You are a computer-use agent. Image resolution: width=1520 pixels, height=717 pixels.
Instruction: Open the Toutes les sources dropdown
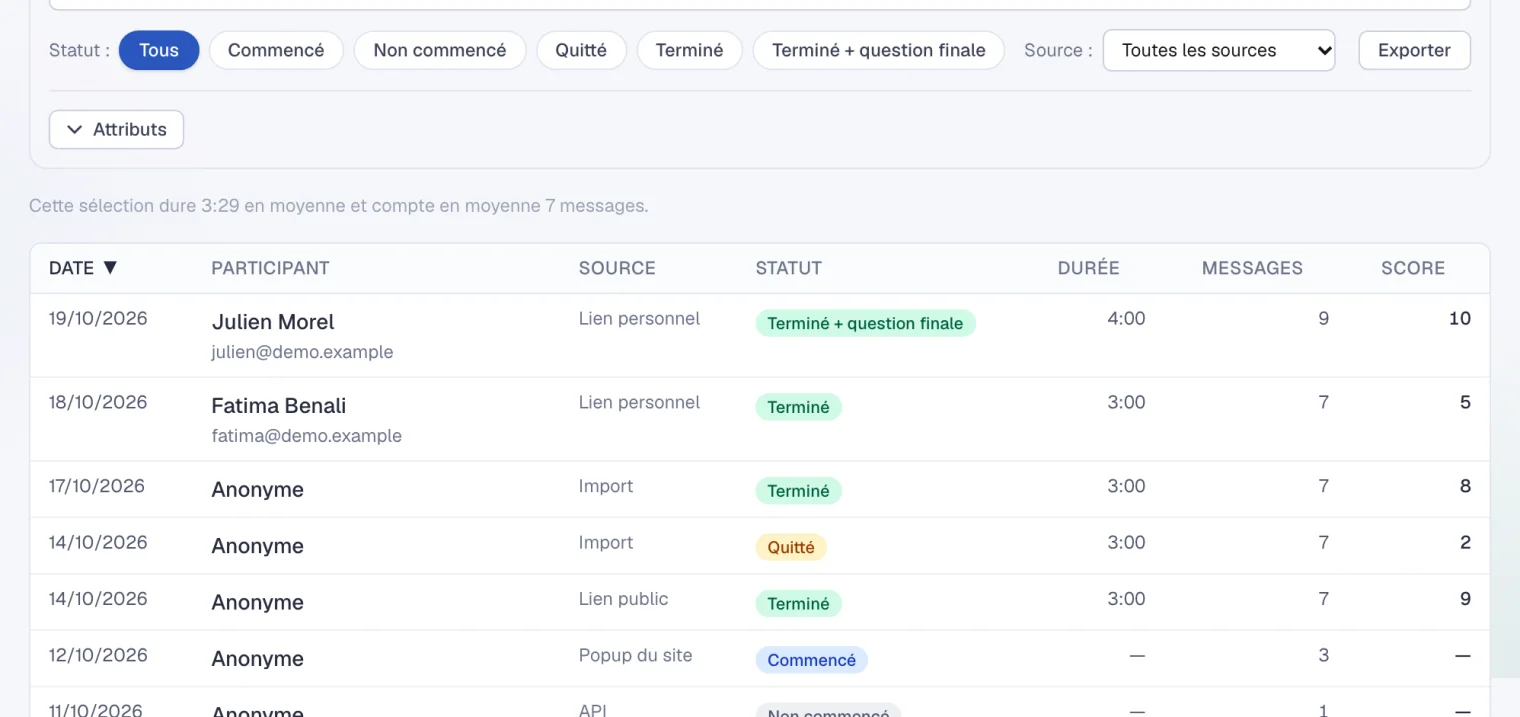(1219, 50)
